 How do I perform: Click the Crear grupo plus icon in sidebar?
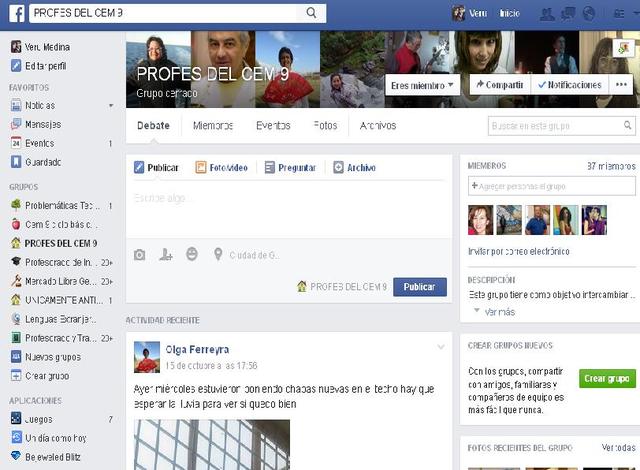(x=16, y=375)
